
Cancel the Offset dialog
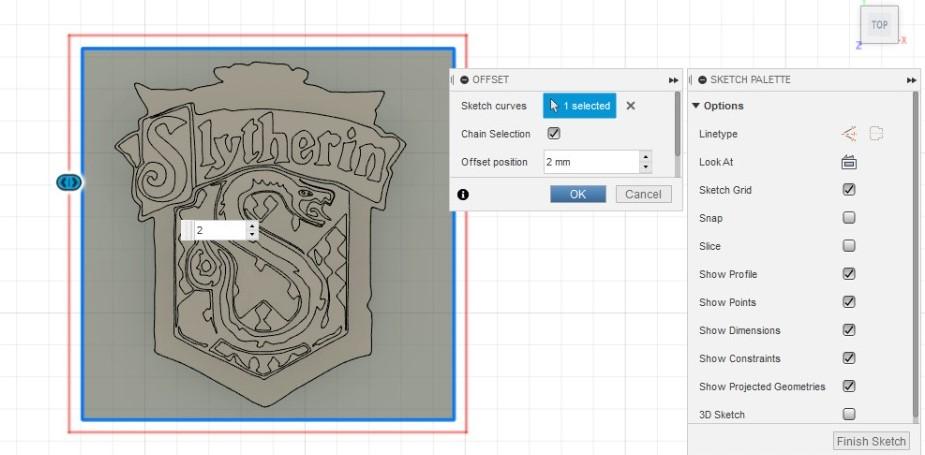click(643, 194)
